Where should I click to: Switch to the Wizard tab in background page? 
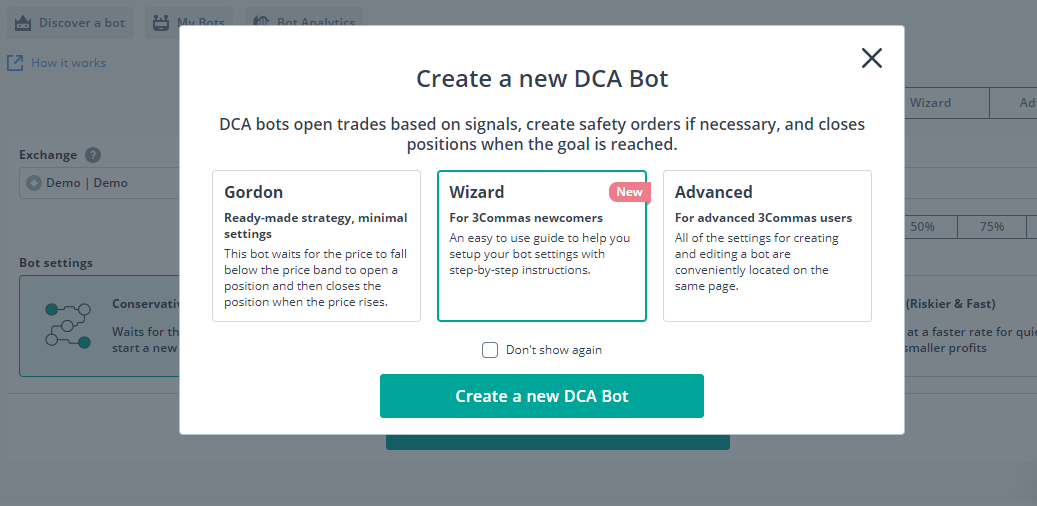(930, 103)
